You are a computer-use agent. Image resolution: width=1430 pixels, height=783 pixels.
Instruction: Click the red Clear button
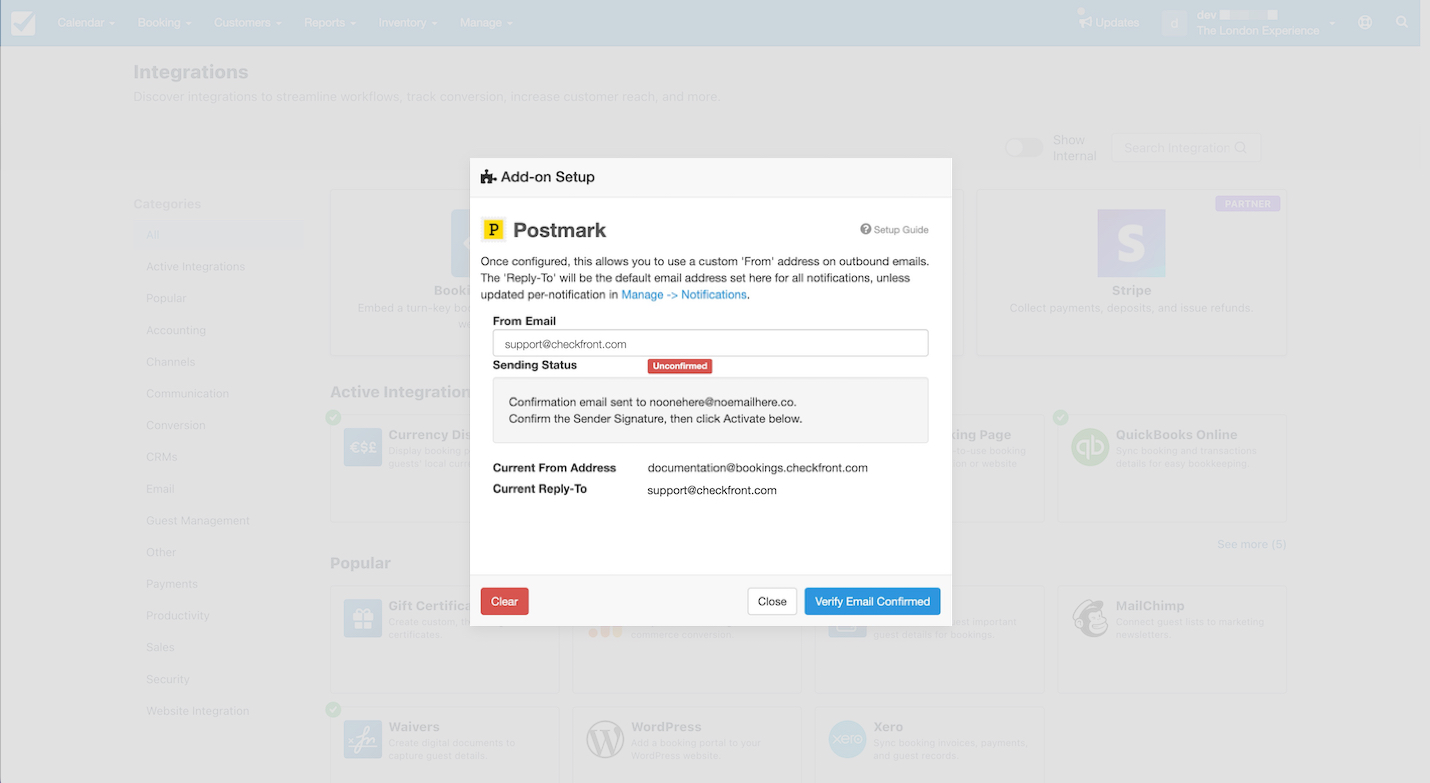click(504, 601)
